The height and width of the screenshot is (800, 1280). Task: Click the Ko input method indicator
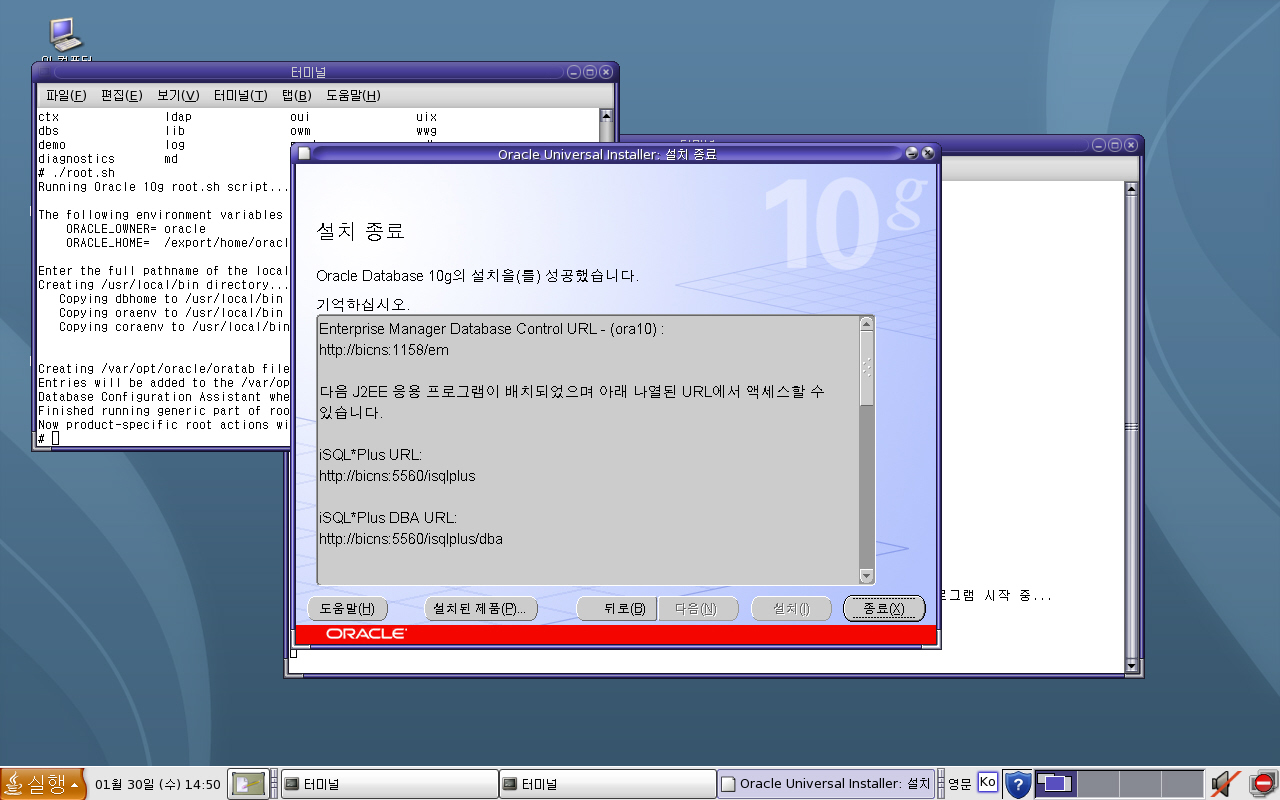coord(987,782)
